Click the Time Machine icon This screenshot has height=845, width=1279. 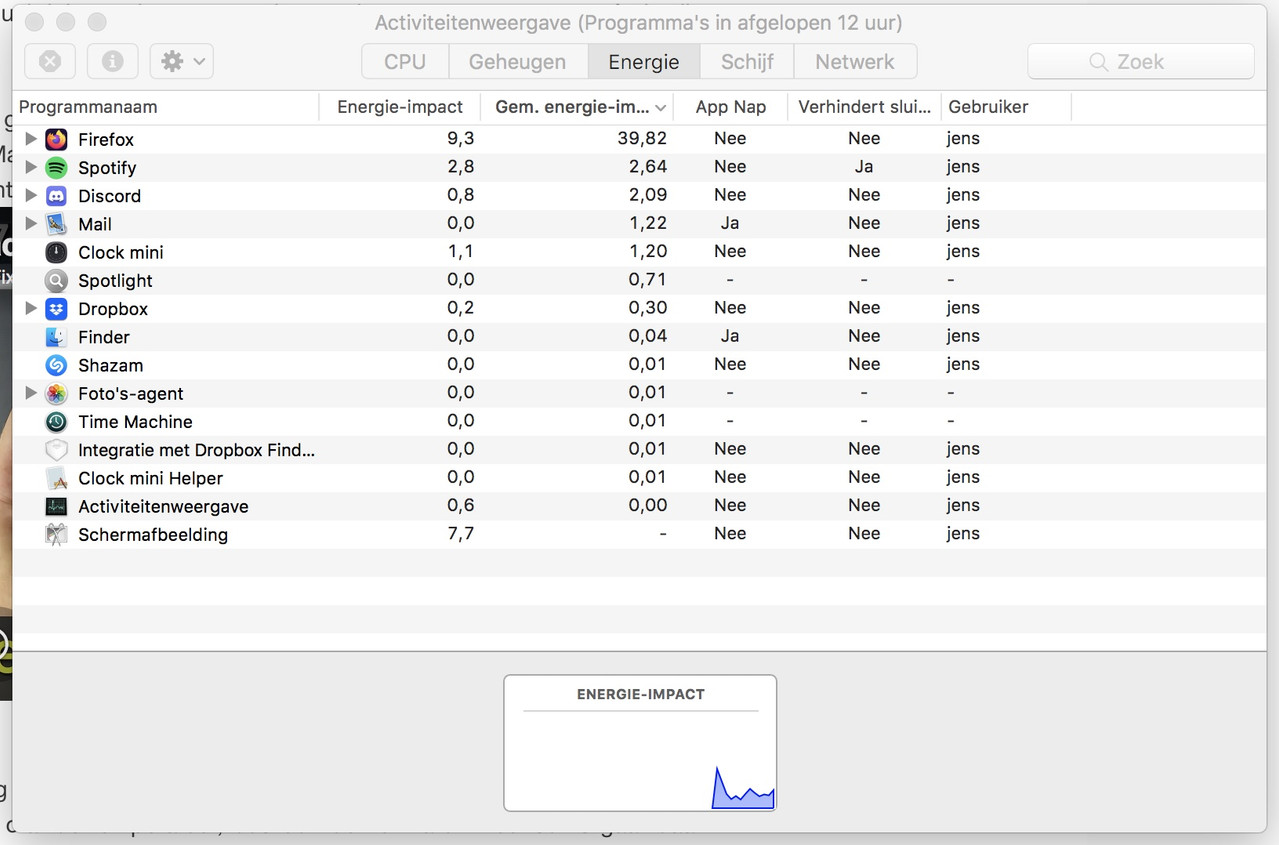click(56, 421)
